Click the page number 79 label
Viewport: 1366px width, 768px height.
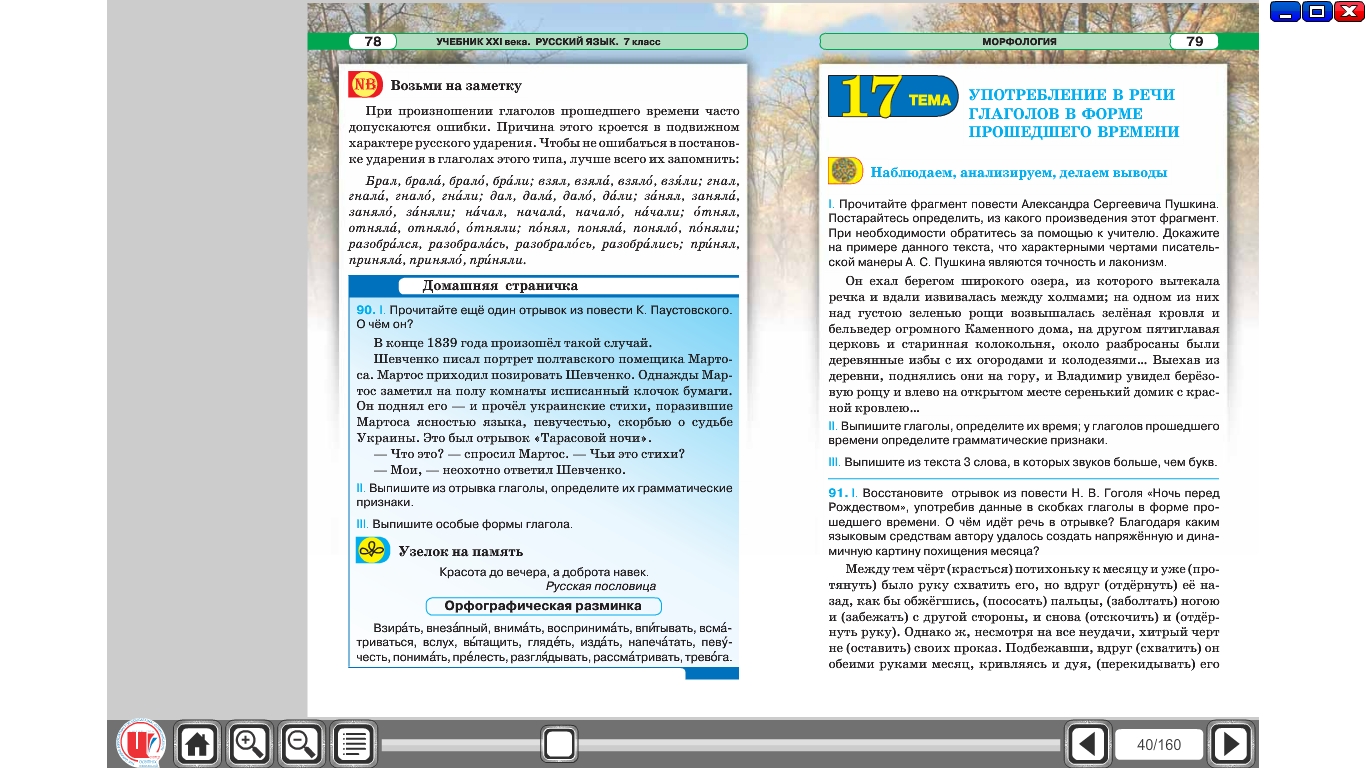click(x=1194, y=42)
